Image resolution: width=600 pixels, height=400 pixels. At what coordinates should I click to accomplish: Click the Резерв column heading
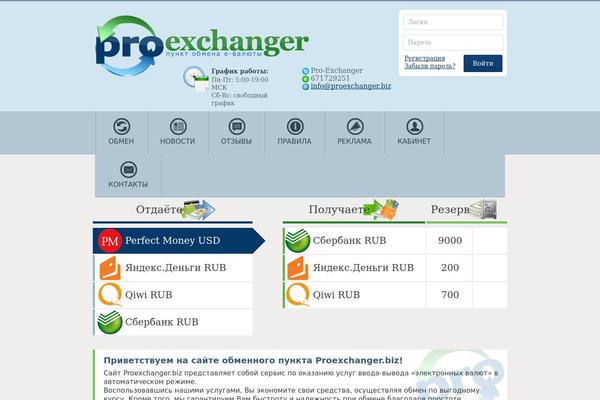(450, 209)
